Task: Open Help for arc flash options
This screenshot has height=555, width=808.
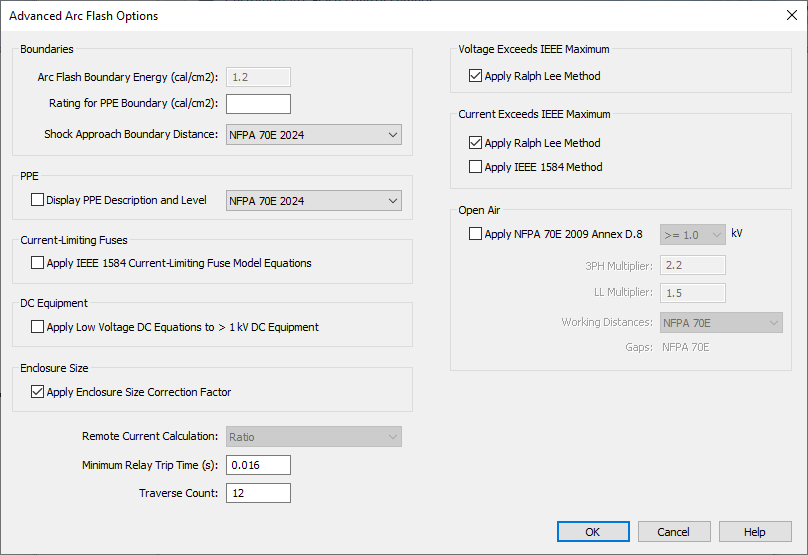Action: [x=754, y=532]
